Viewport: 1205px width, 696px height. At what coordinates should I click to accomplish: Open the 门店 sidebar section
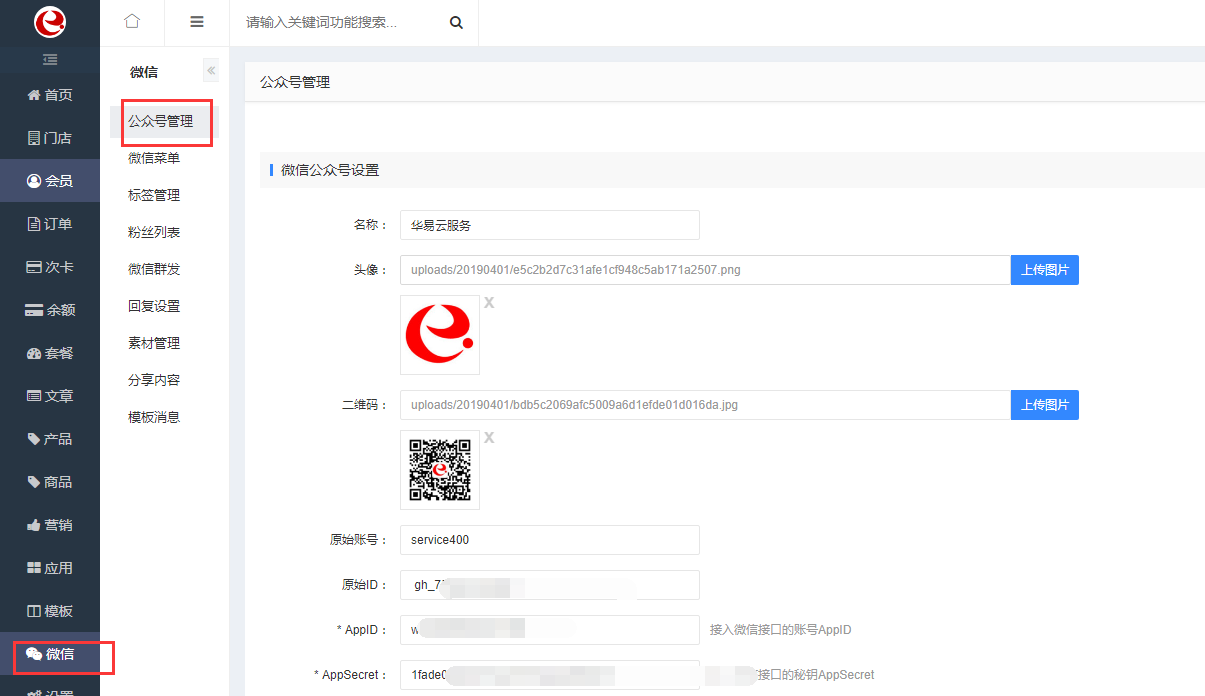[x=50, y=138]
